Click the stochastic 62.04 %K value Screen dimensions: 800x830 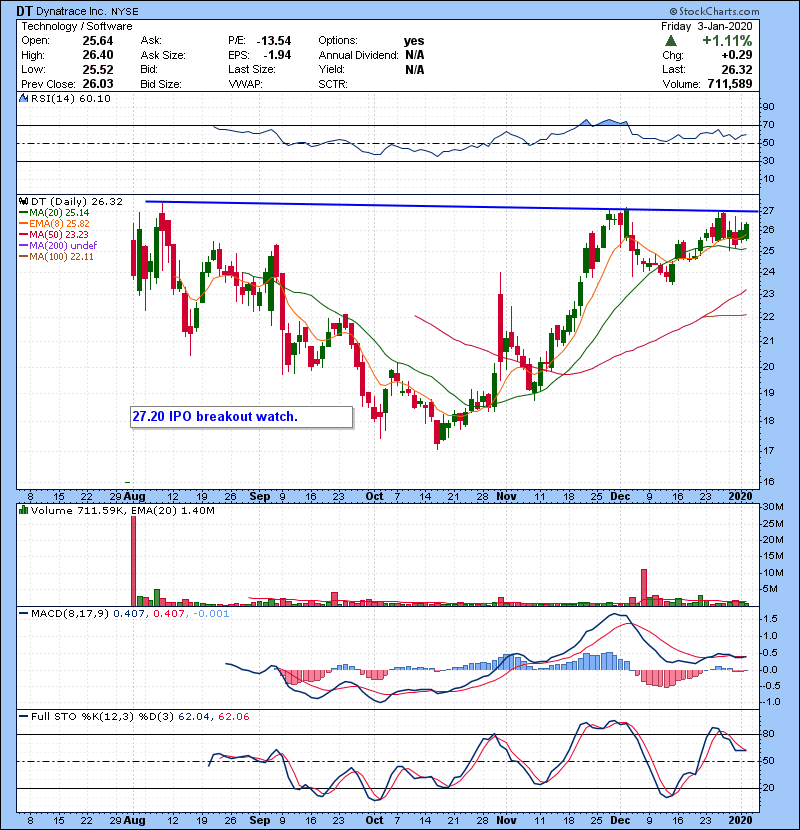pyautogui.click(x=193, y=717)
